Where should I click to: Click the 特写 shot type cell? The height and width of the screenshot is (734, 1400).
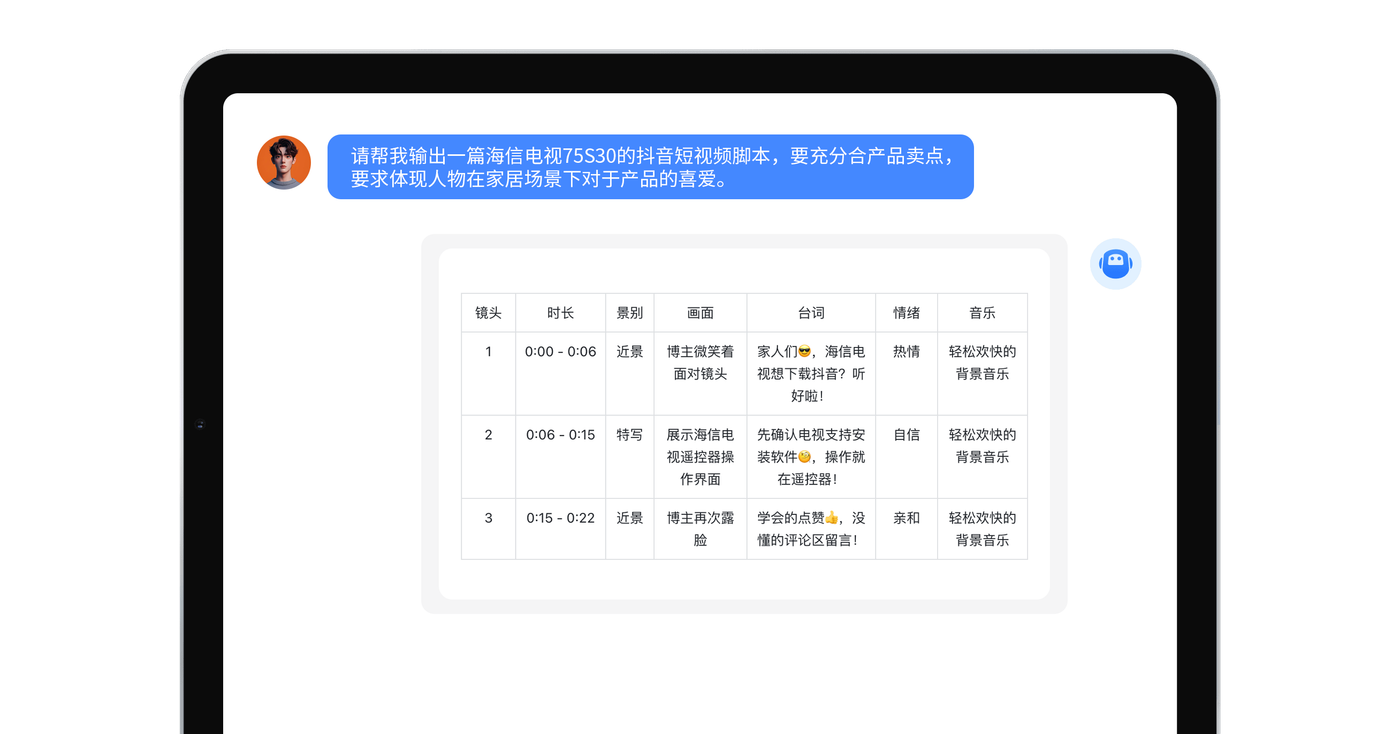pyautogui.click(x=630, y=457)
